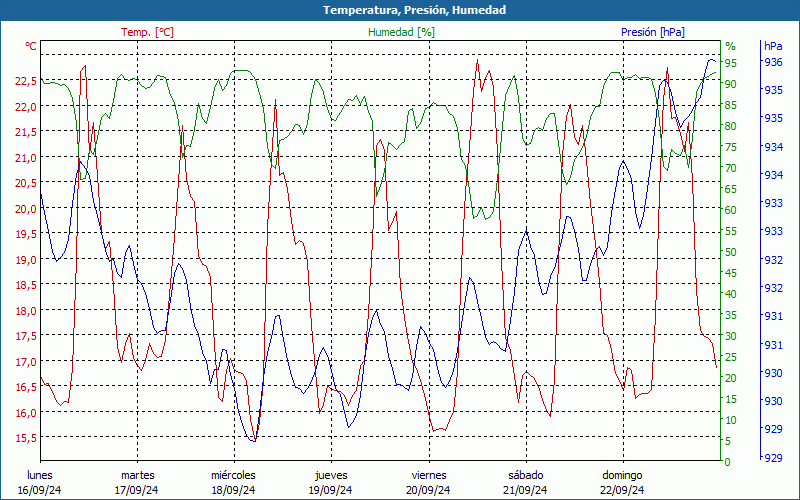Image resolution: width=800 pixels, height=500 pixels.
Task: Pick the 21,5 temperature axis value
Action: point(26,132)
